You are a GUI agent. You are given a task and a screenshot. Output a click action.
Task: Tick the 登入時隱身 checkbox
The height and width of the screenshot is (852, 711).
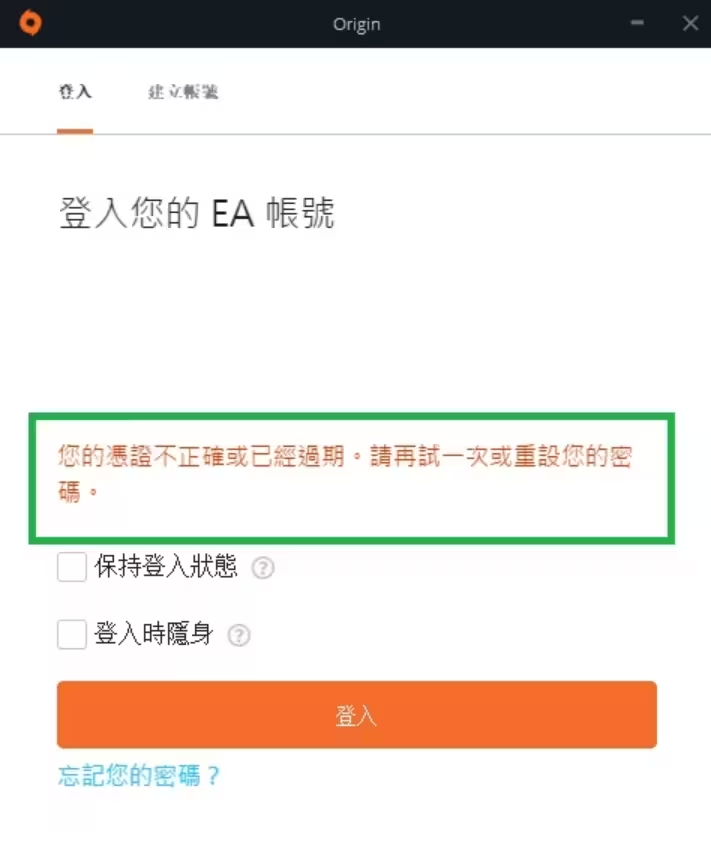[72, 634]
